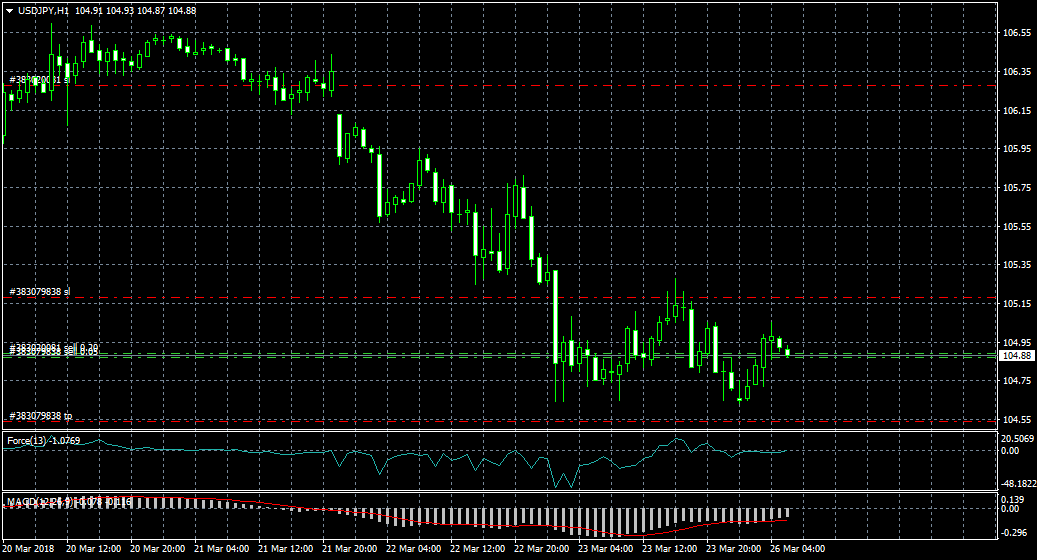Click the 21 Mar 12:00 time label
This screenshot has height=560, width=1037.
point(285,549)
